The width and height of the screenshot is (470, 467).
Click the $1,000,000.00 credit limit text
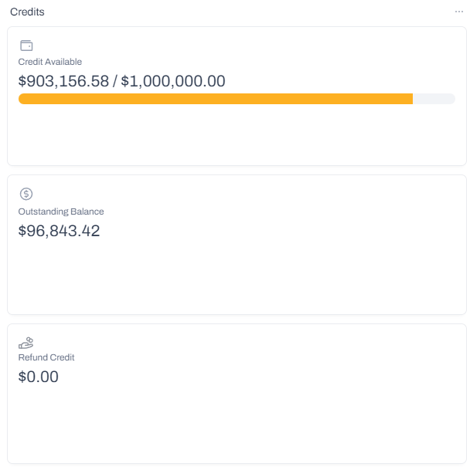click(x=173, y=81)
